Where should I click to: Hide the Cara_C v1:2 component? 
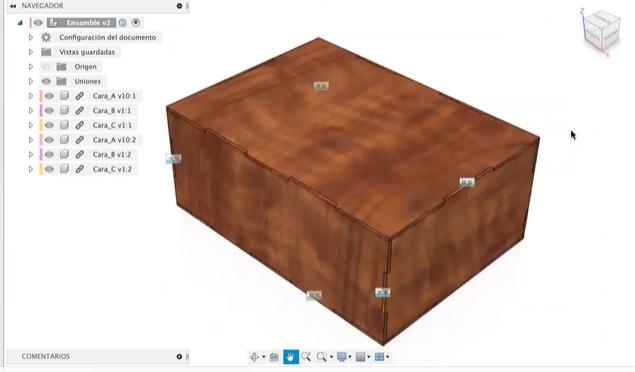pos(49,169)
